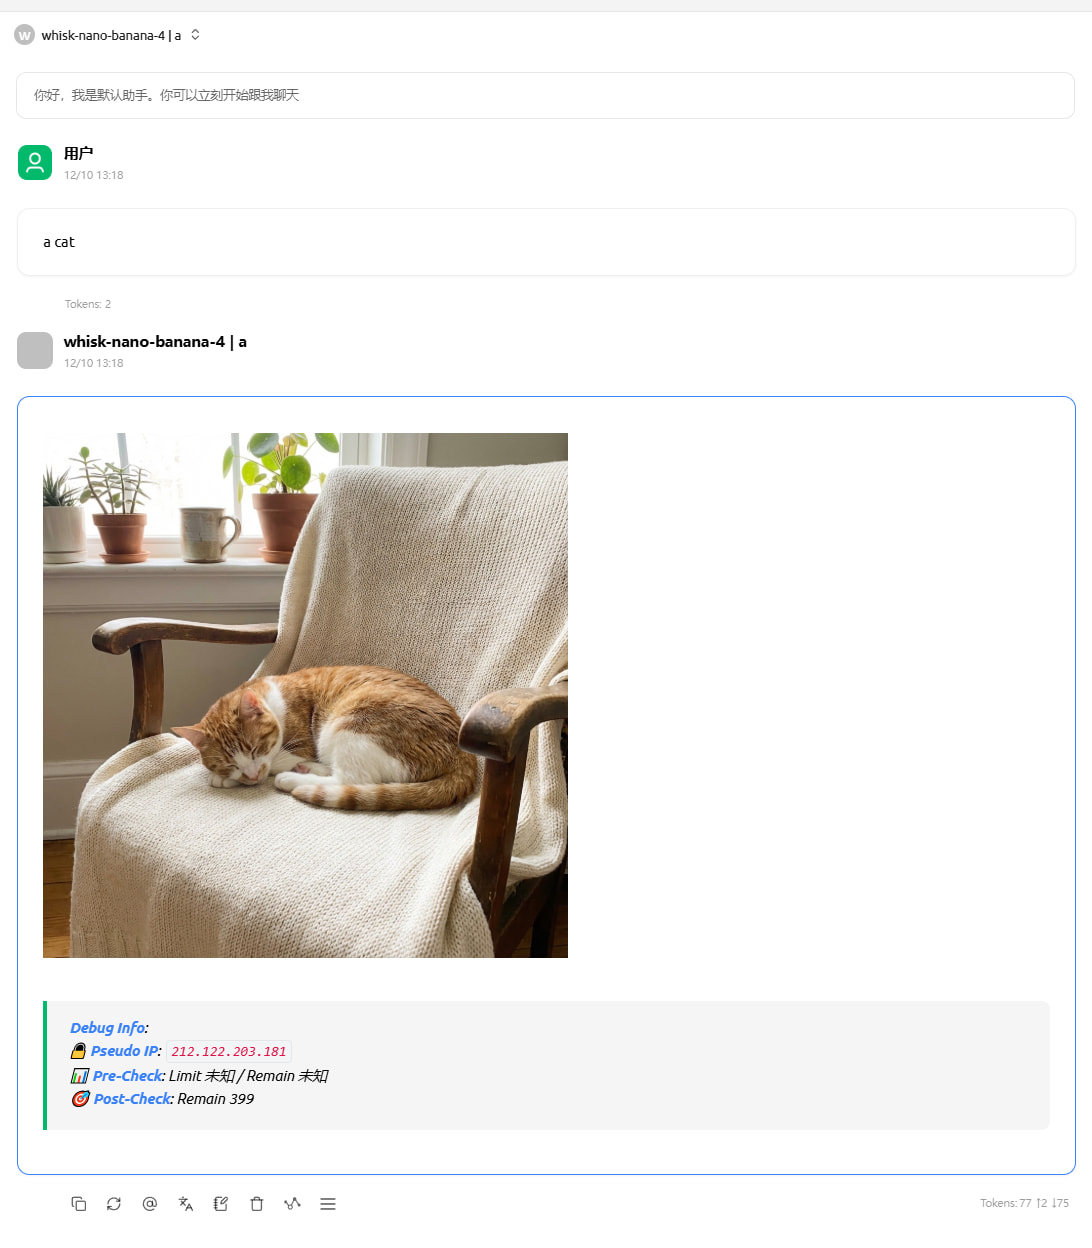Select the user message 'a cat'
Screen dimensions: 1092x1248
(59, 242)
